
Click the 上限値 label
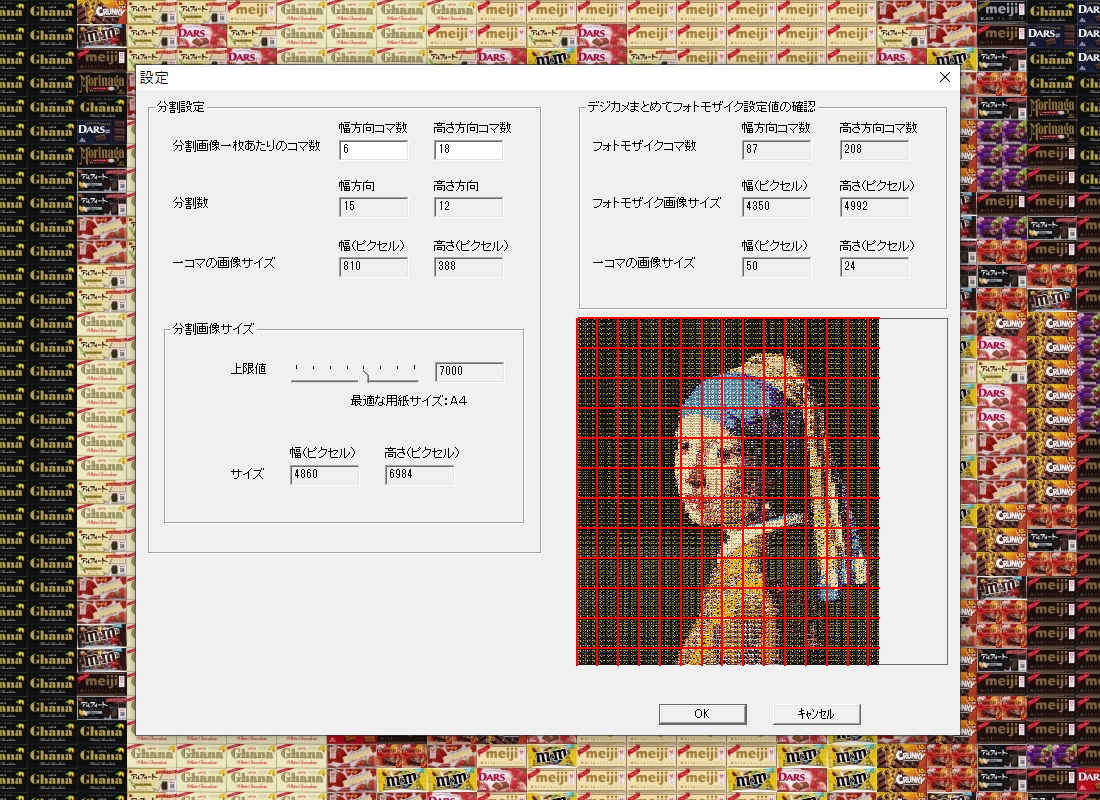(248, 369)
